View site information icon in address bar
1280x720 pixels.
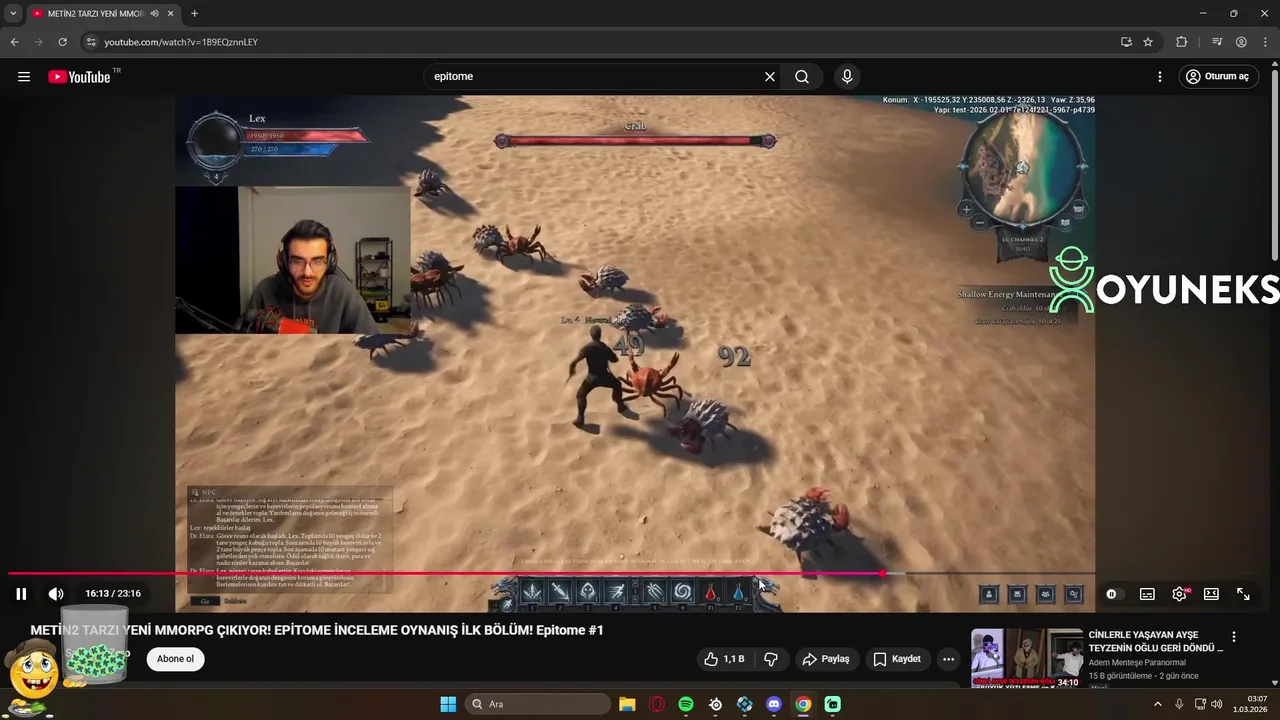click(91, 42)
